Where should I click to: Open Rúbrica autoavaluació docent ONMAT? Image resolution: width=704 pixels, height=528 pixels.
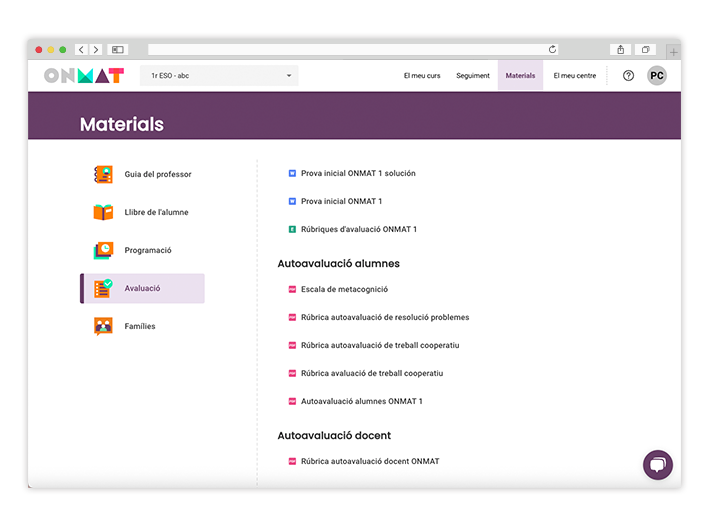coord(370,461)
